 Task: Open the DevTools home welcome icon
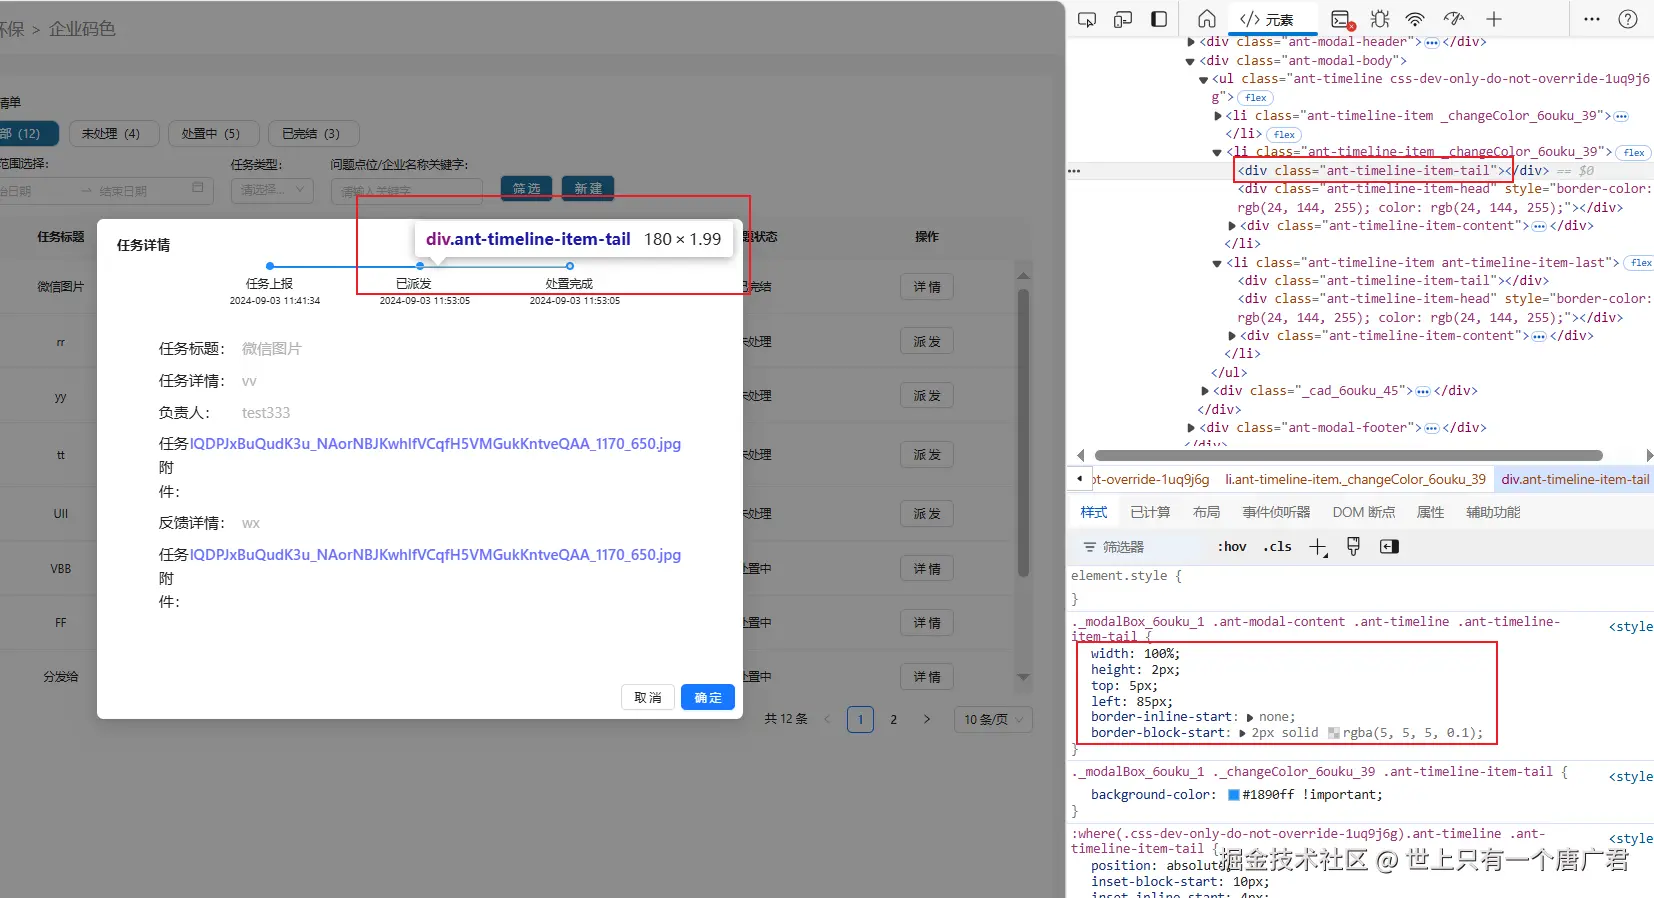[x=1207, y=19]
